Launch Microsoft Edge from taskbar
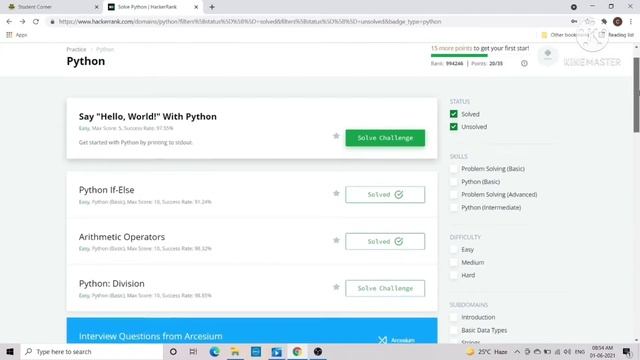This screenshot has height=360, width=640. tap(214, 351)
